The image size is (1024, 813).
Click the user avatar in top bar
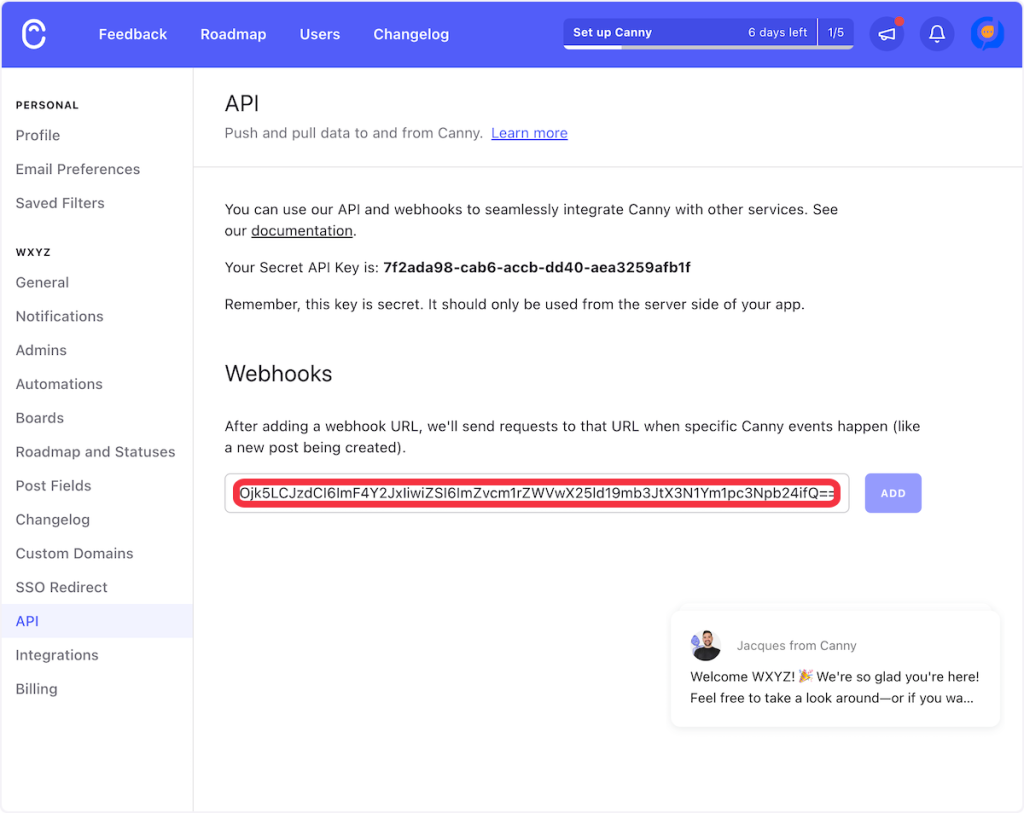[x=987, y=34]
